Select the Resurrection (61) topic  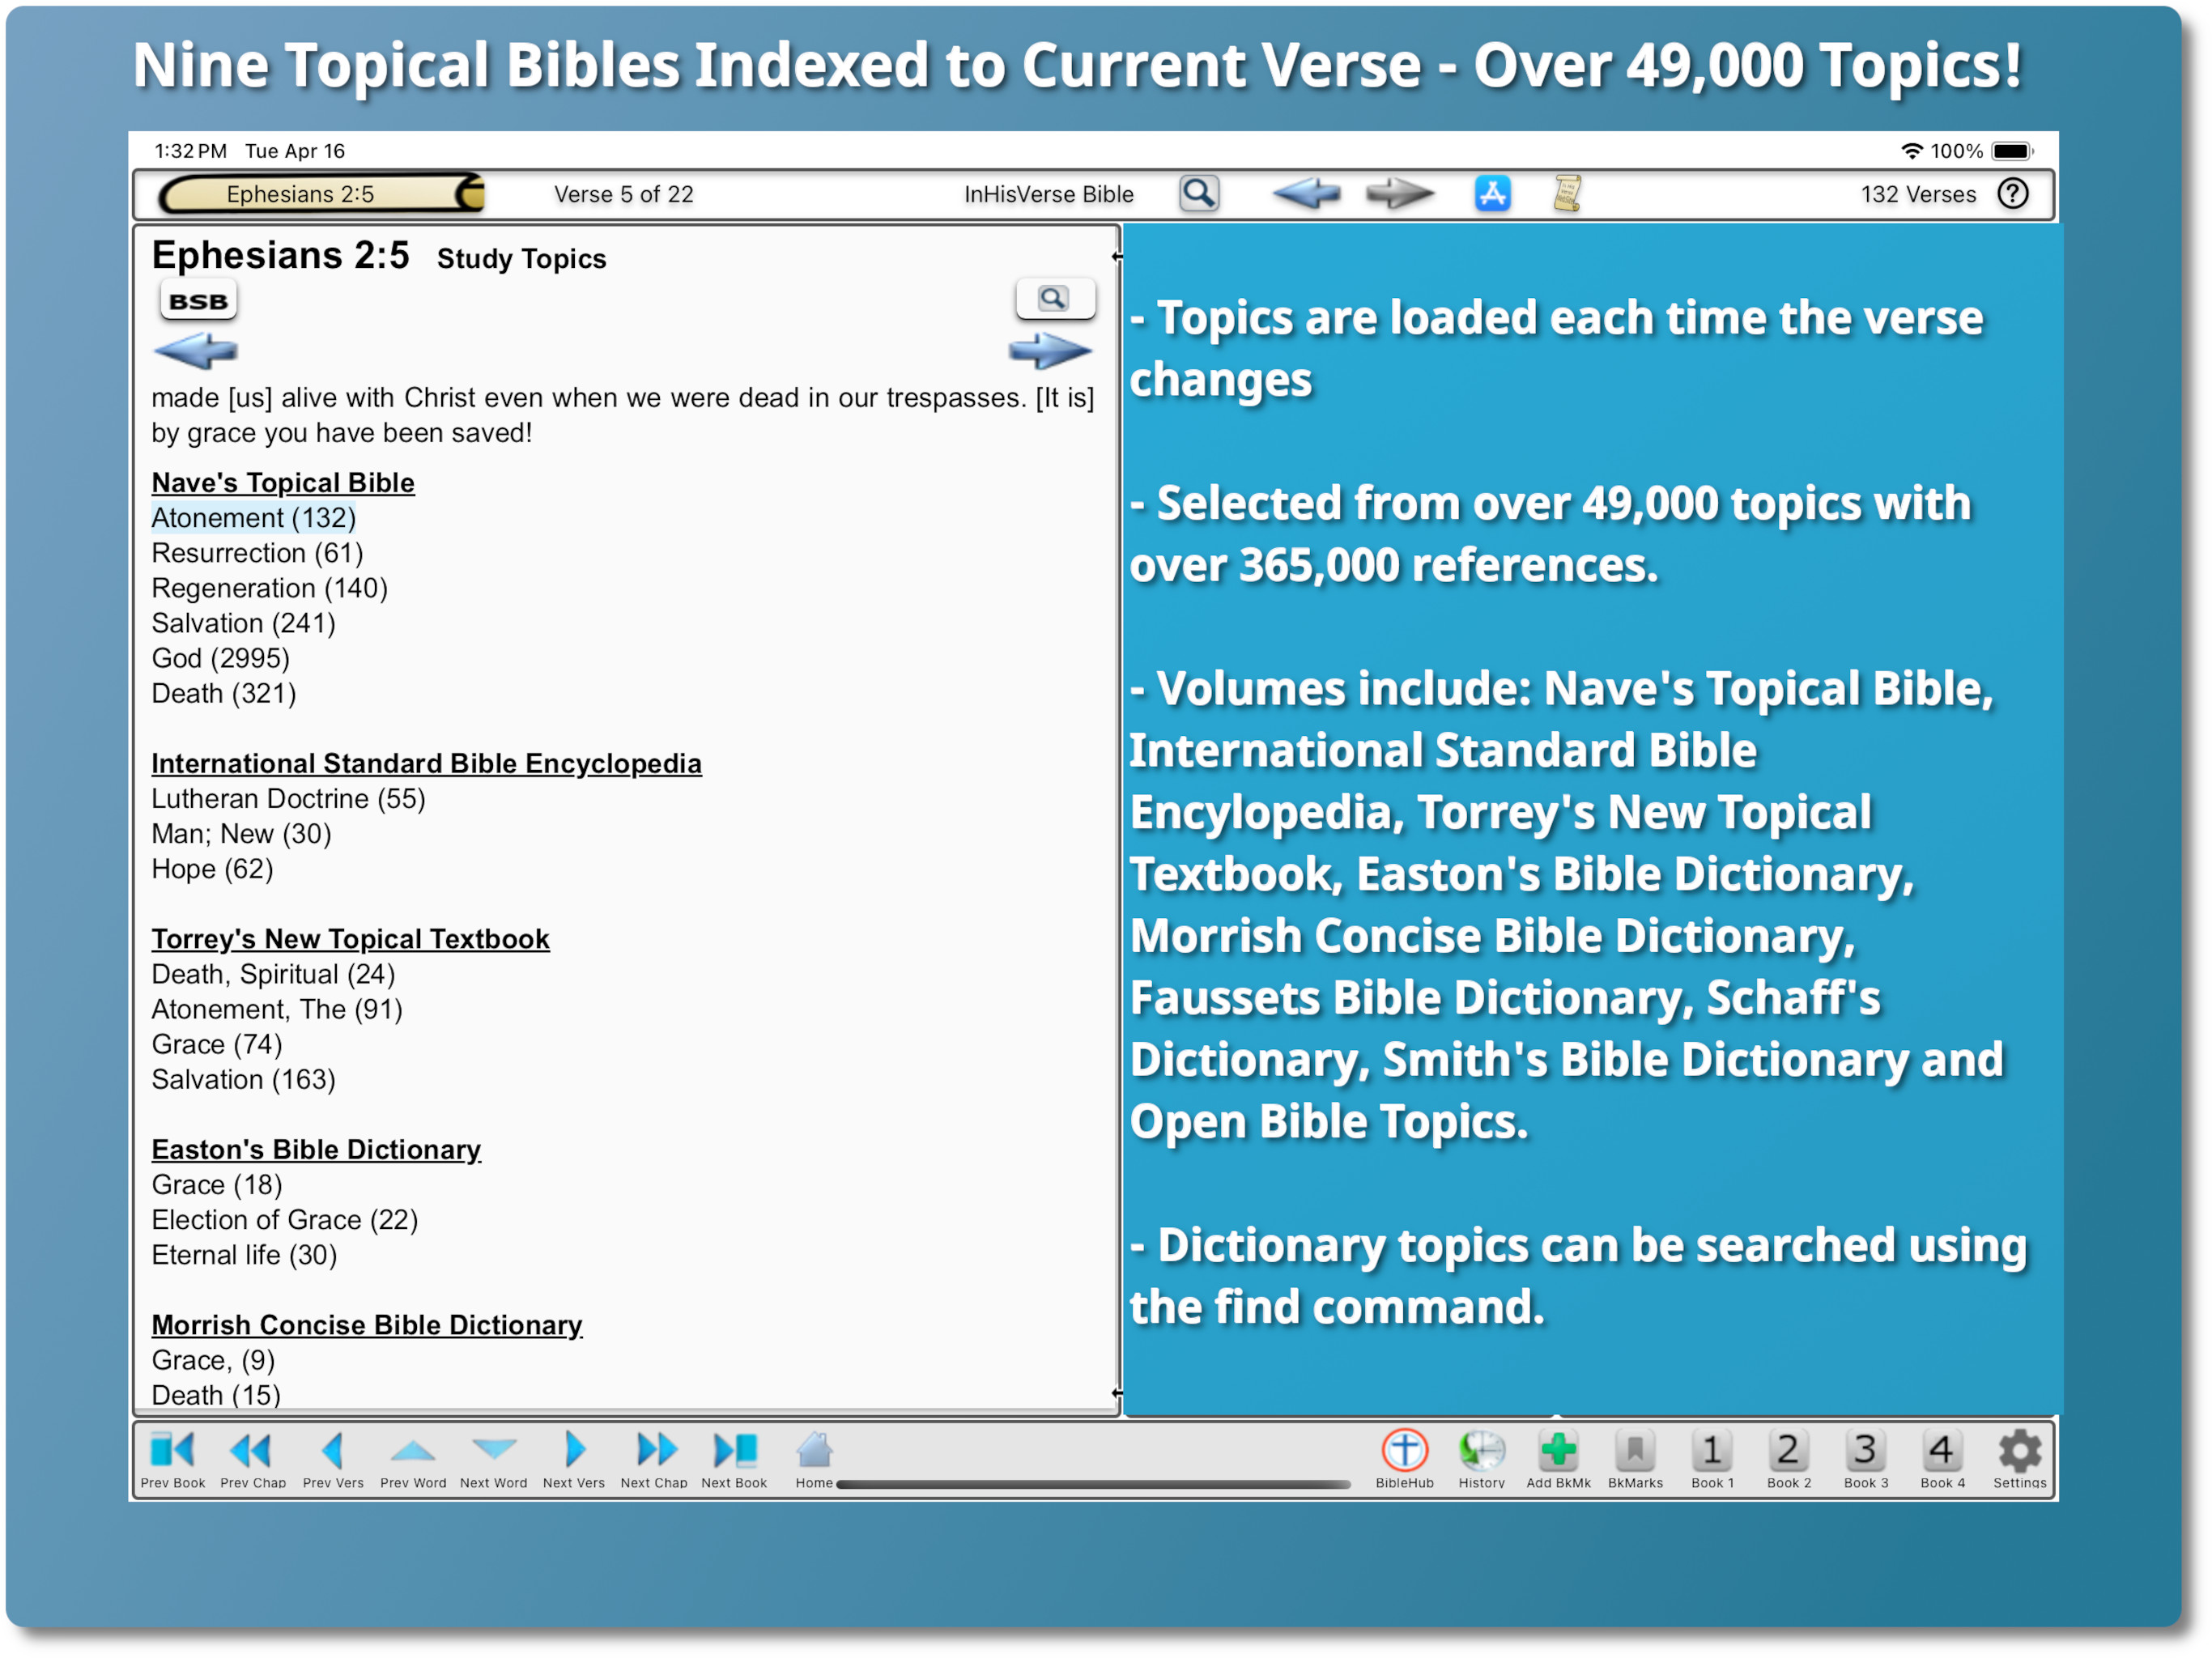[x=257, y=553]
